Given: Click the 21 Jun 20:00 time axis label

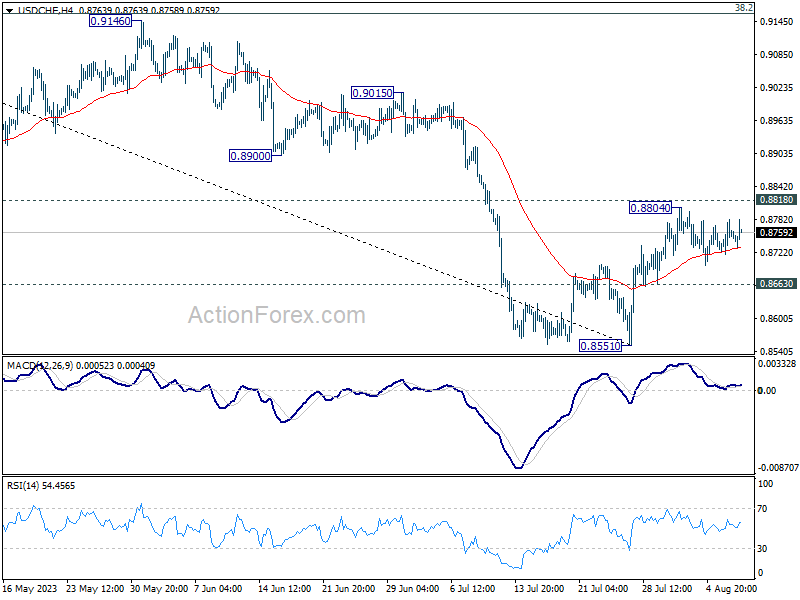Looking at the screenshot, I should pyautogui.click(x=348, y=588).
